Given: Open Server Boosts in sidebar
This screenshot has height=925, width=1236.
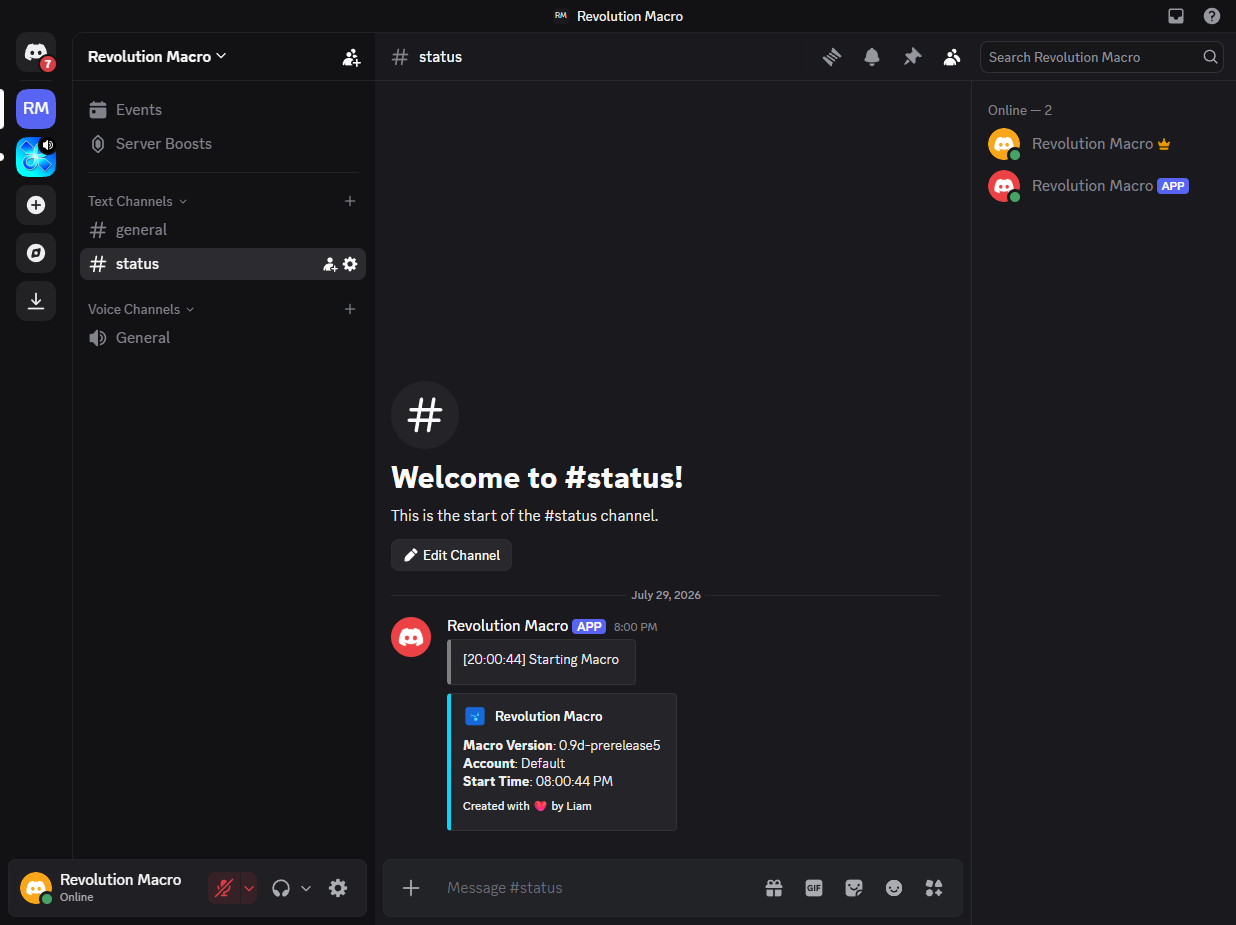Looking at the screenshot, I should tap(222, 144).
